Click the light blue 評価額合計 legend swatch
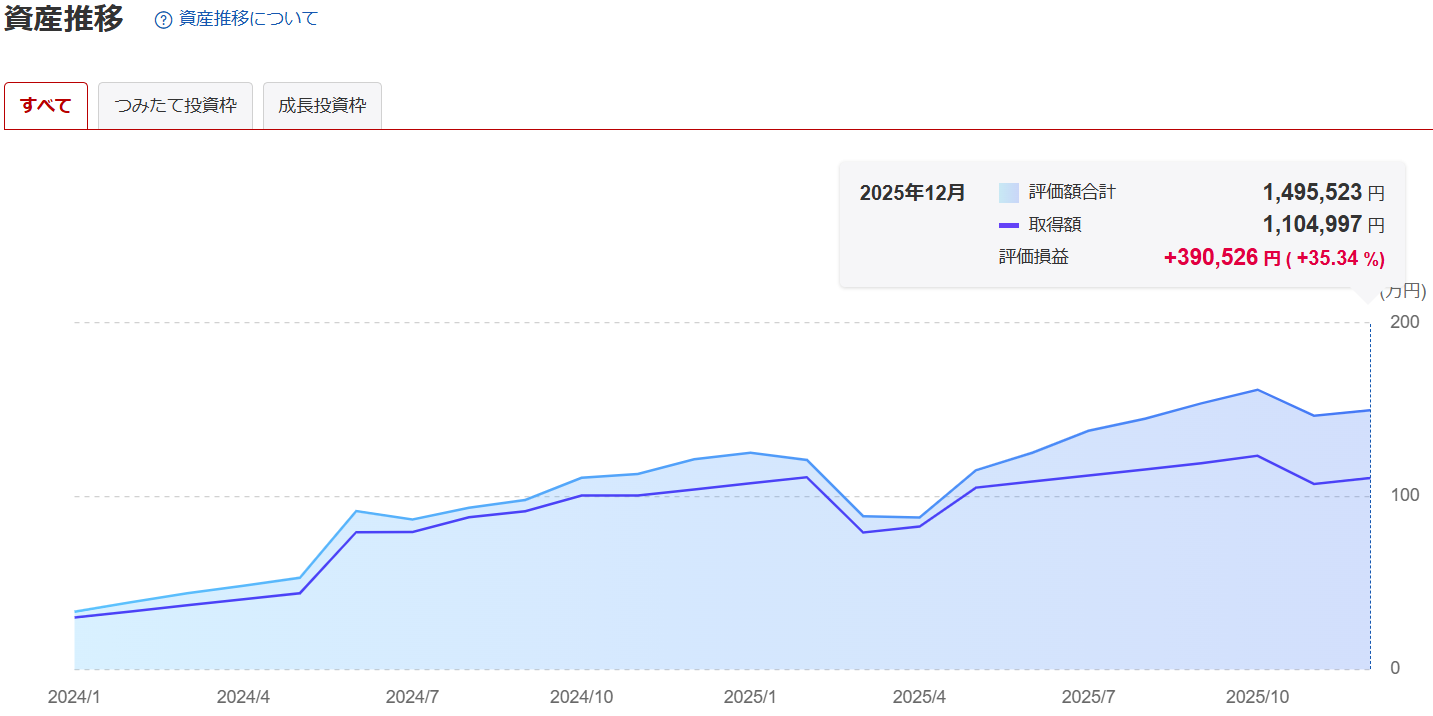Screen dimensions: 1433x716 click(x=1008, y=193)
